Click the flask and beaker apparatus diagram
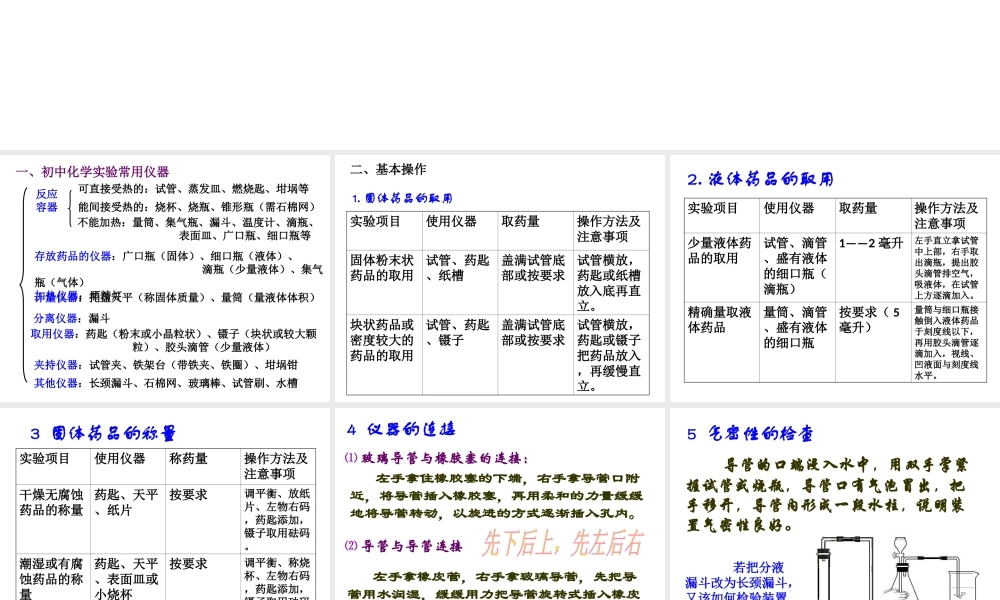The width and height of the screenshot is (1000, 600). (x=931, y=569)
